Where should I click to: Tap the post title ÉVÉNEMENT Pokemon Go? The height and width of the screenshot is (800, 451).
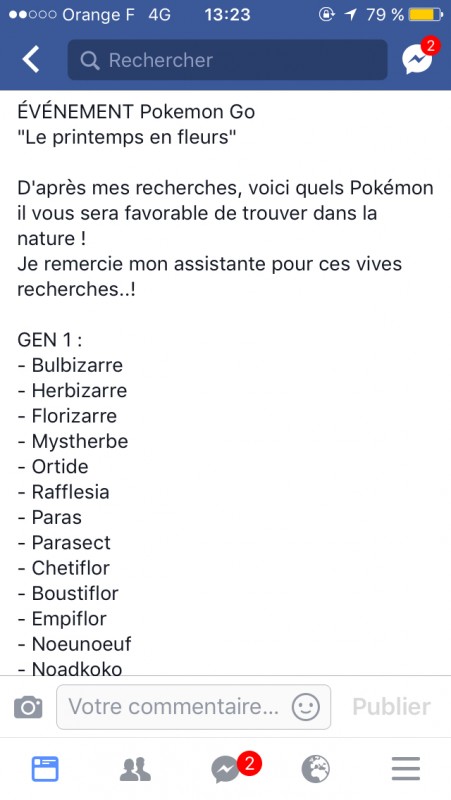pos(136,112)
